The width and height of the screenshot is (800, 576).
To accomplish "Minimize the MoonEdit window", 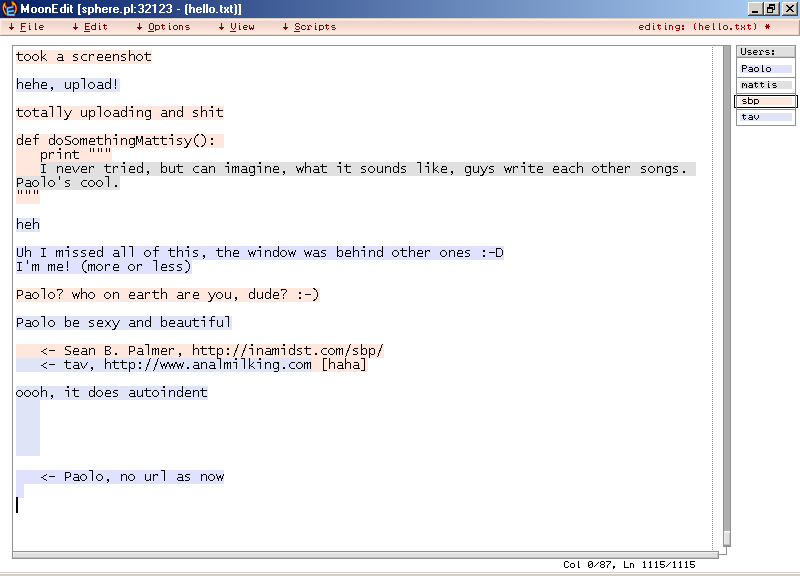I will click(755, 9).
